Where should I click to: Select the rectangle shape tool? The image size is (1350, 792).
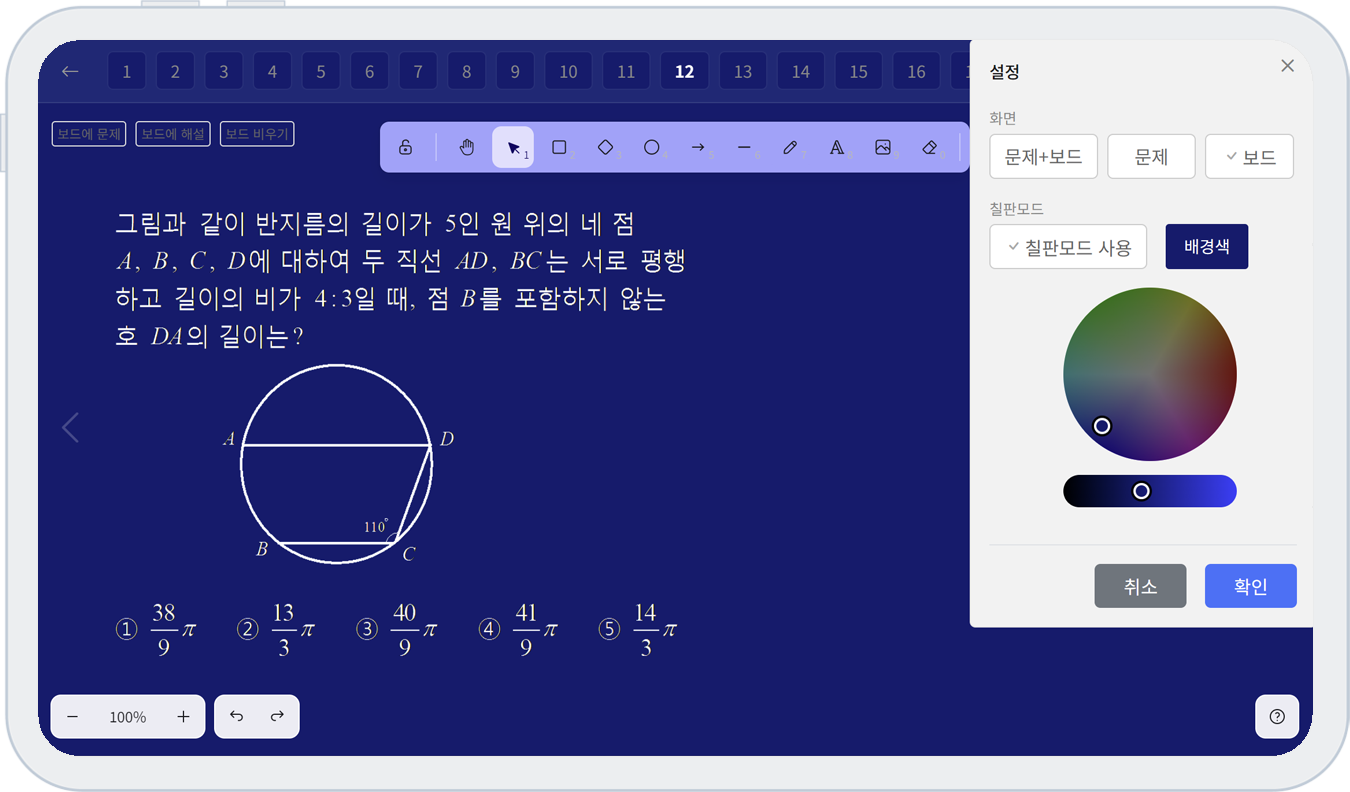(x=560, y=148)
